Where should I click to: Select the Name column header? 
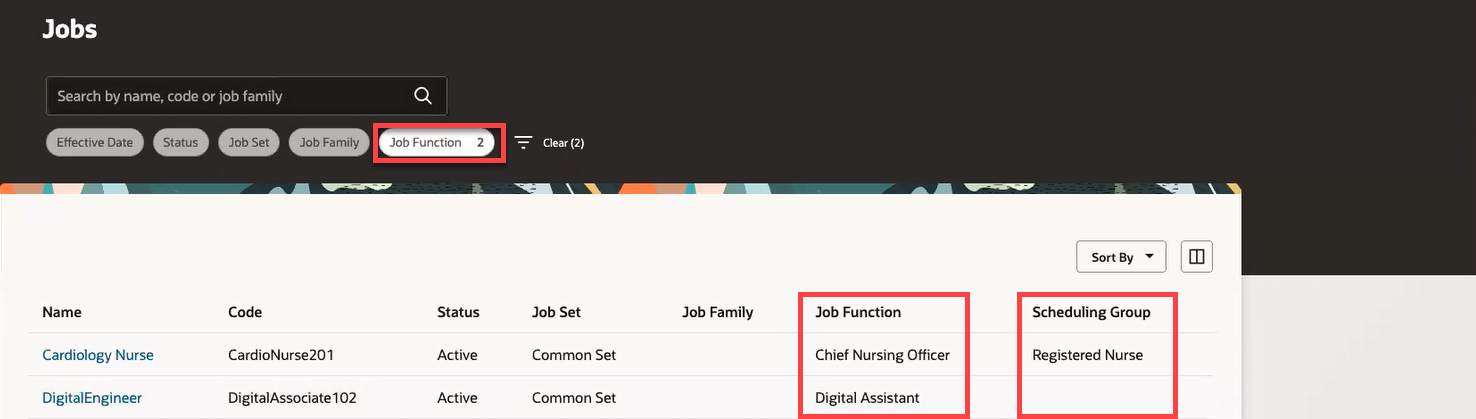pos(62,312)
